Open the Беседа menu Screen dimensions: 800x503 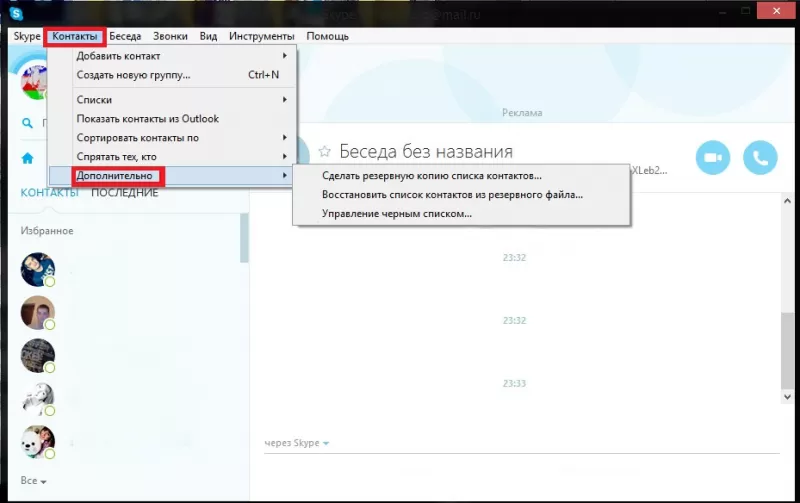click(125, 36)
